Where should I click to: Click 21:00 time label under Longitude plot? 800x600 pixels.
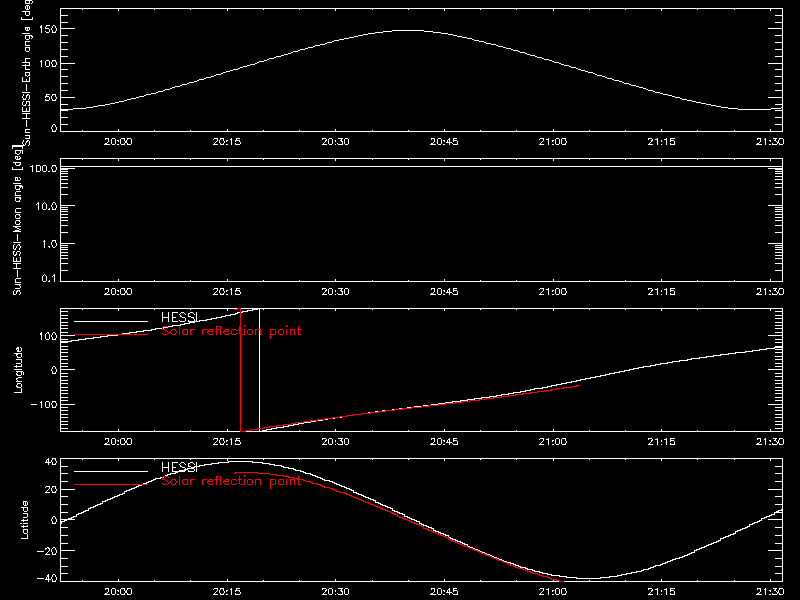553,441
